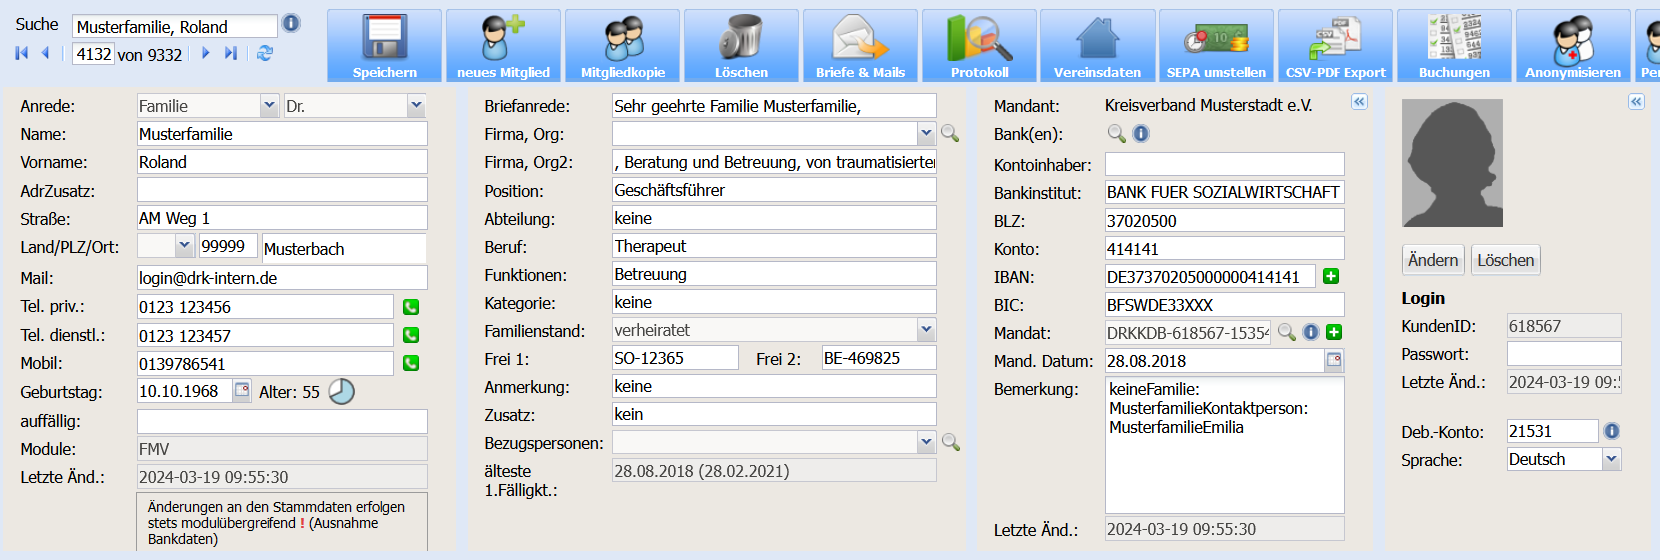Click Anonymisieren toolbar button

click(x=1573, y=46)
